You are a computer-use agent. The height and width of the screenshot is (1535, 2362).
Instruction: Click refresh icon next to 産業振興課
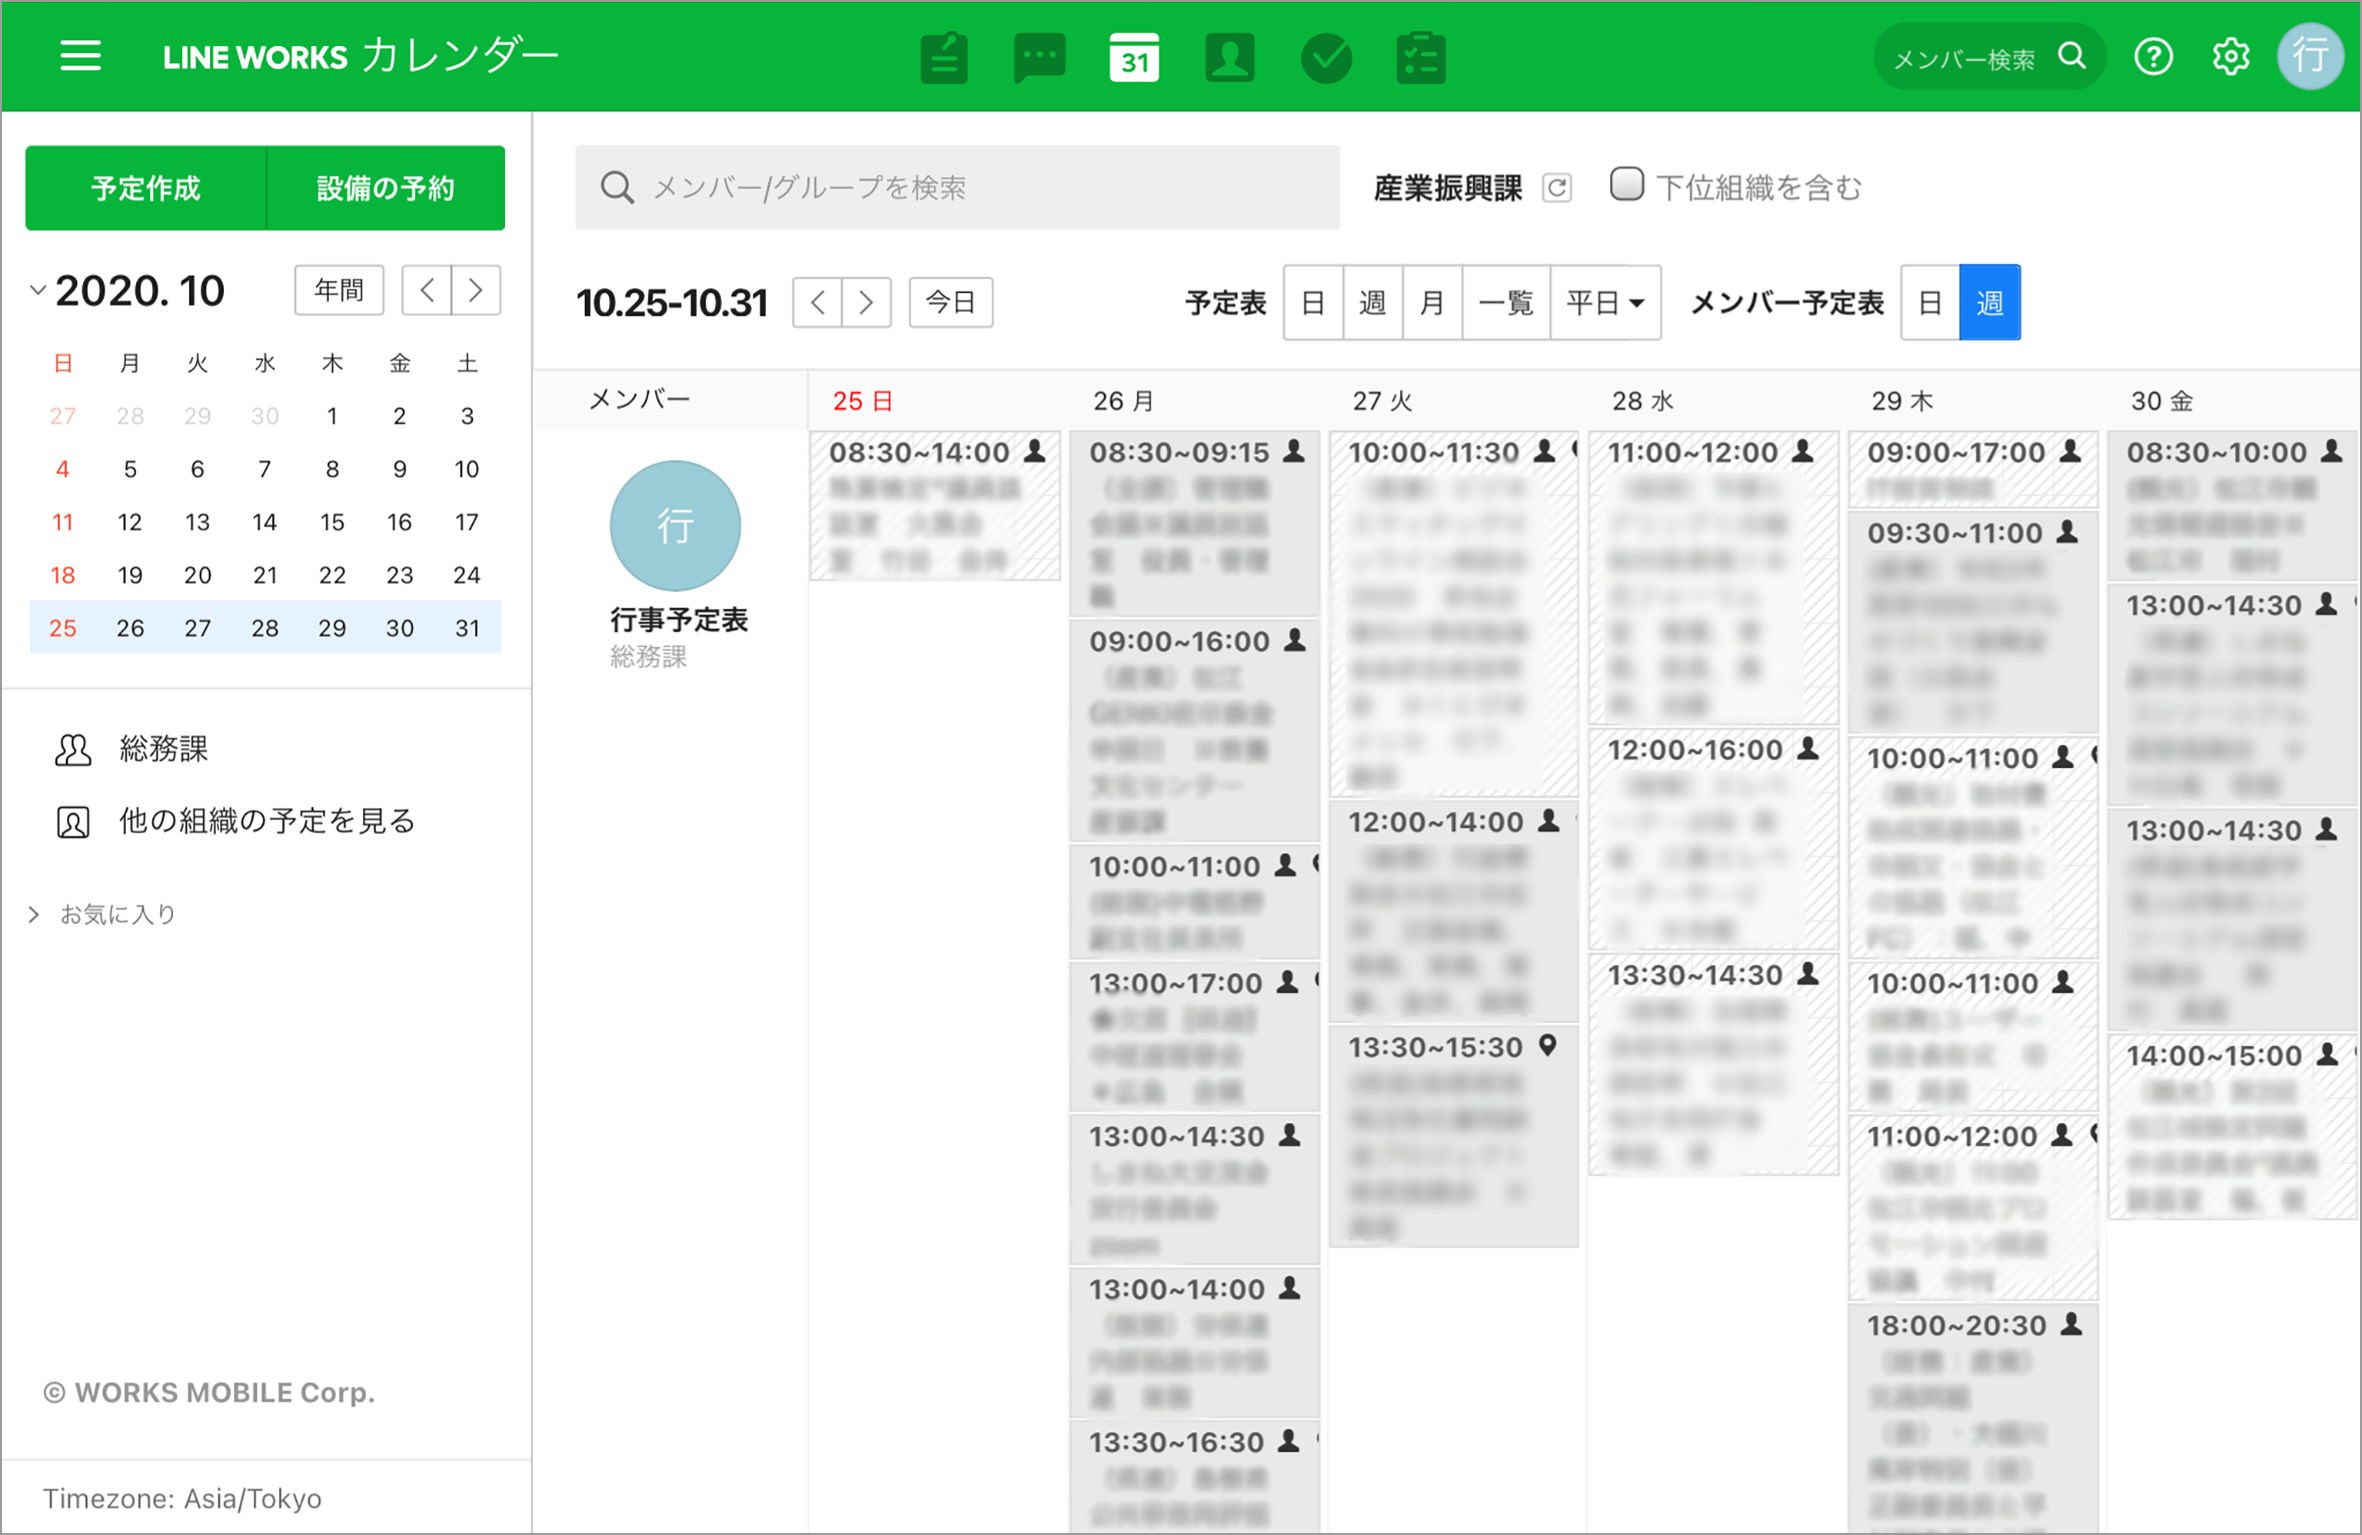[1557, 188]
